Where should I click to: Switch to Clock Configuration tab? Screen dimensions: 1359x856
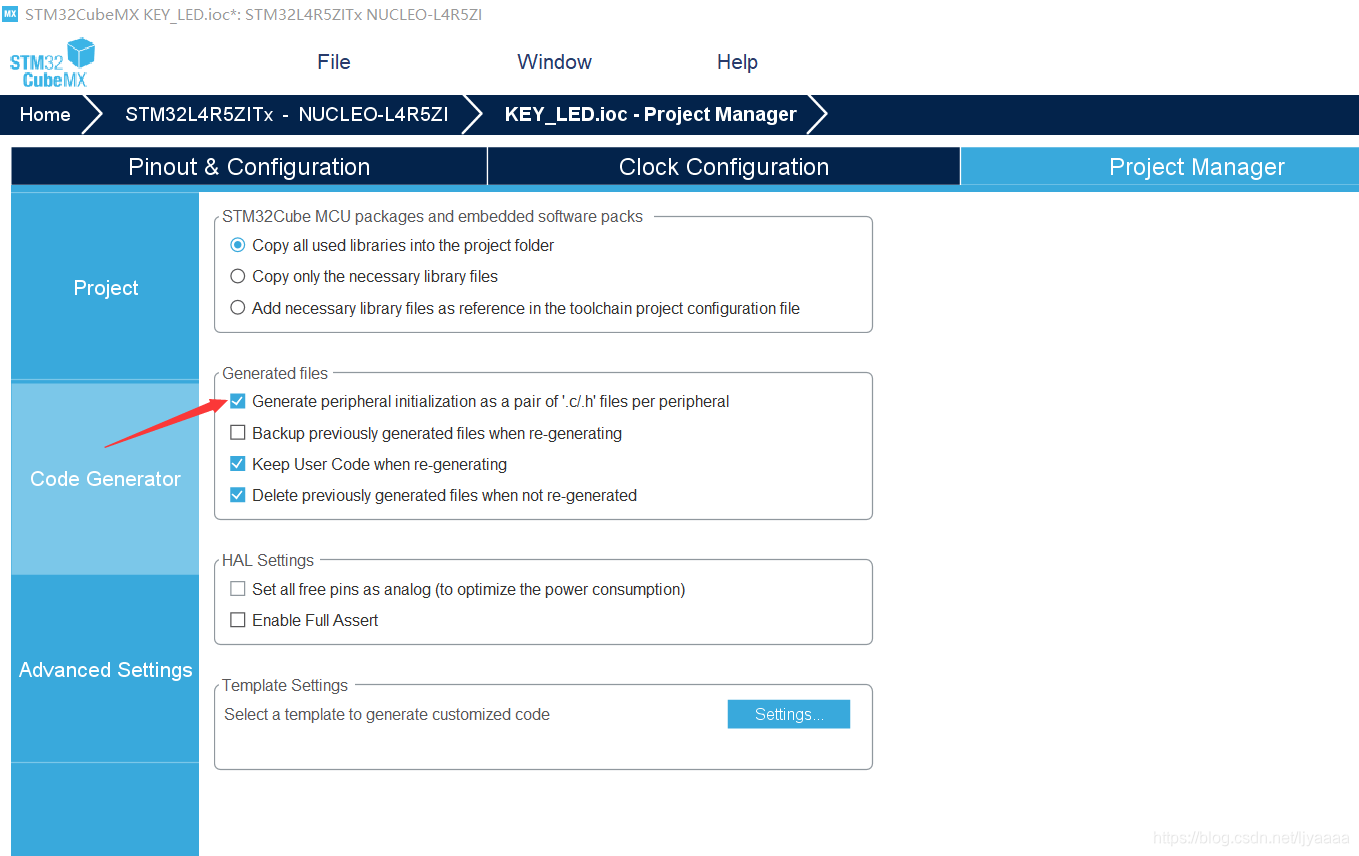pyautogui.click(x=724, y=167)
